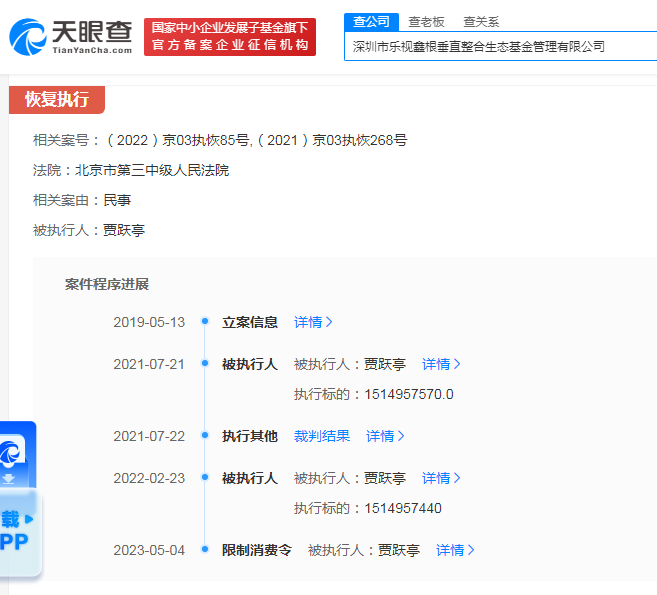Open 详情 for 执行其他 2021-07-22
Image resolution: width=657 pixels, height=595 pixels.
385,436
